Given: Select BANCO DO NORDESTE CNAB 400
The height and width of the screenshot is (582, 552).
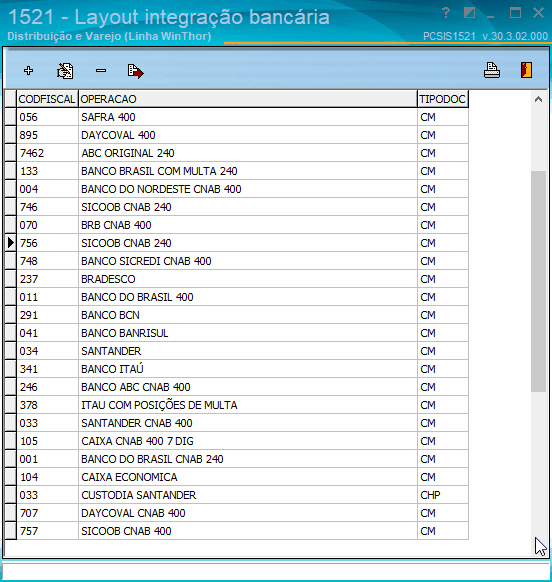Looking at the screenshot, I should [x=236, y=189].
